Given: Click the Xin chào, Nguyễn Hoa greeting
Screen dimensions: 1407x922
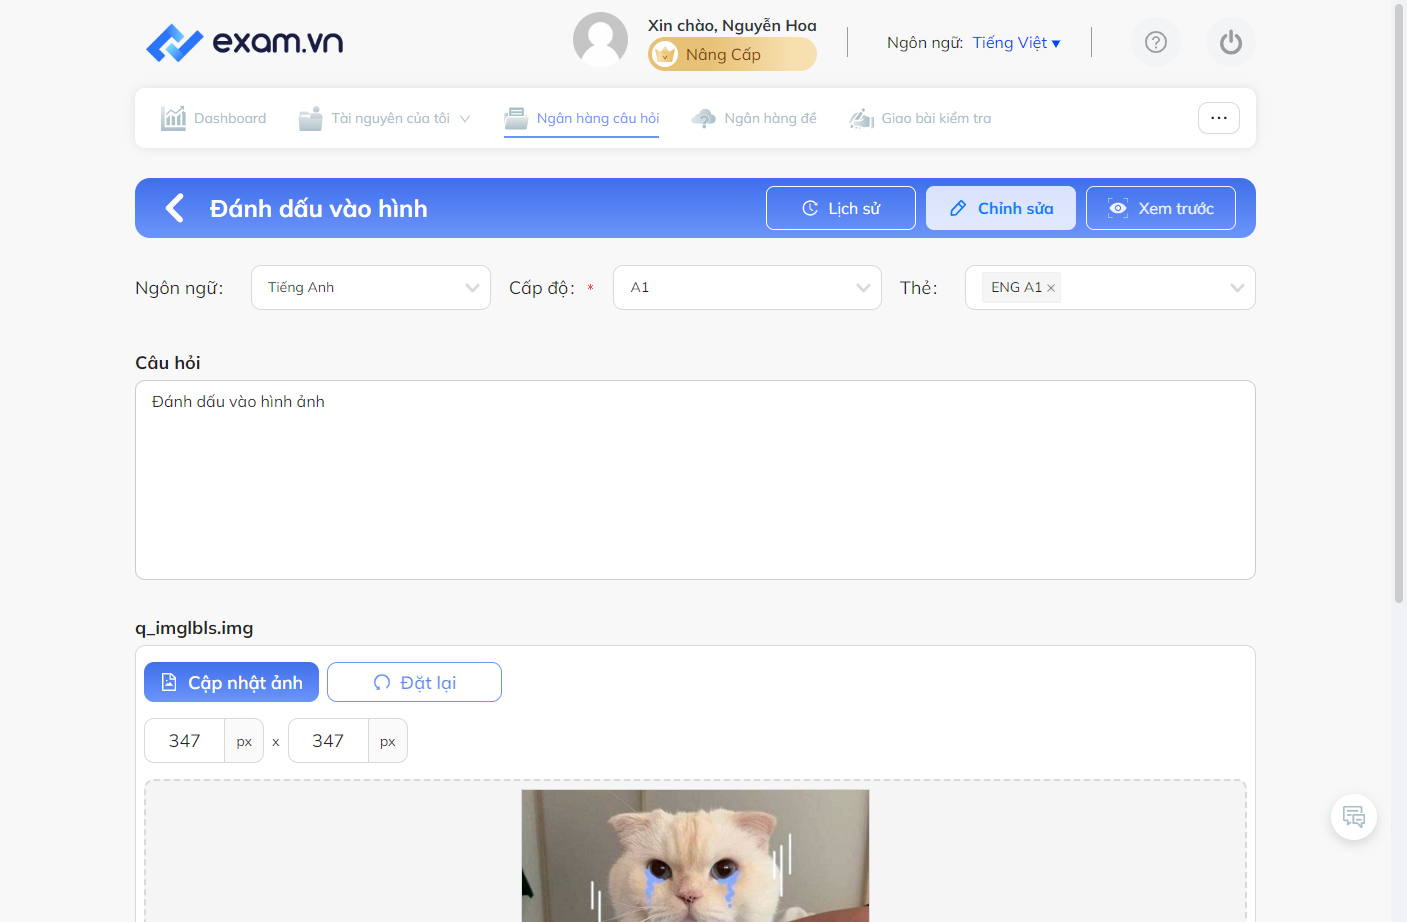Looking at the screenshot, I should (x=732, y=25).
